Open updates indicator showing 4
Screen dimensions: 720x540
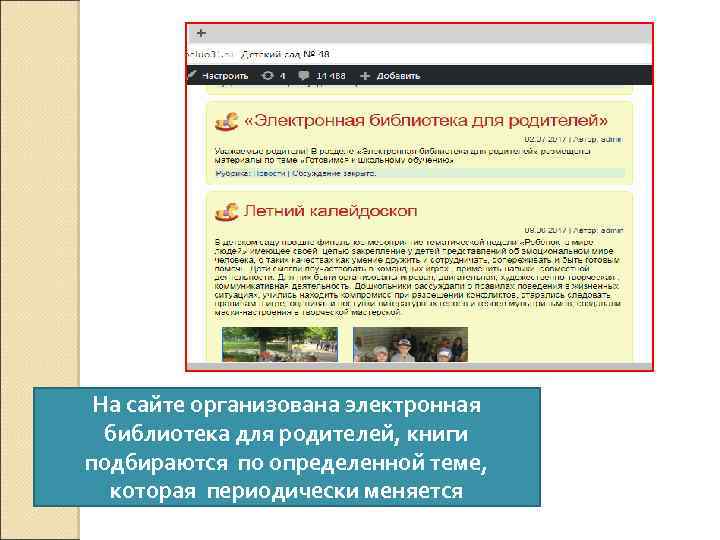(274, 76)
